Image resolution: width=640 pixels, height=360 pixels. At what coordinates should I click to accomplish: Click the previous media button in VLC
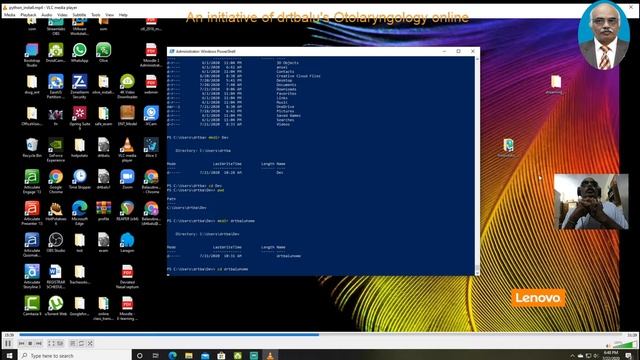coord(22,344)
